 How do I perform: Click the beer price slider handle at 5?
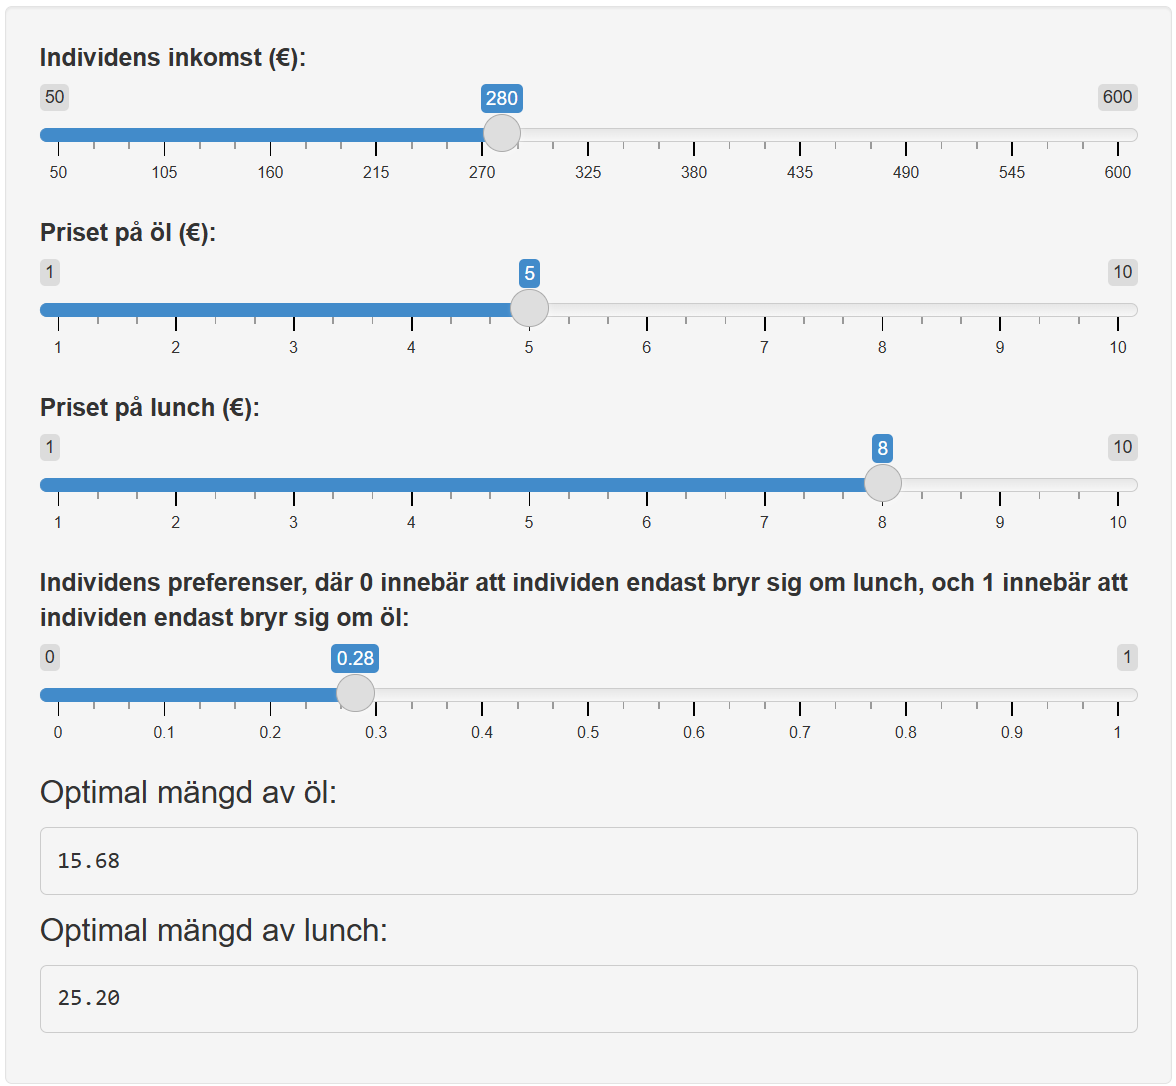(x=529, y=309)
